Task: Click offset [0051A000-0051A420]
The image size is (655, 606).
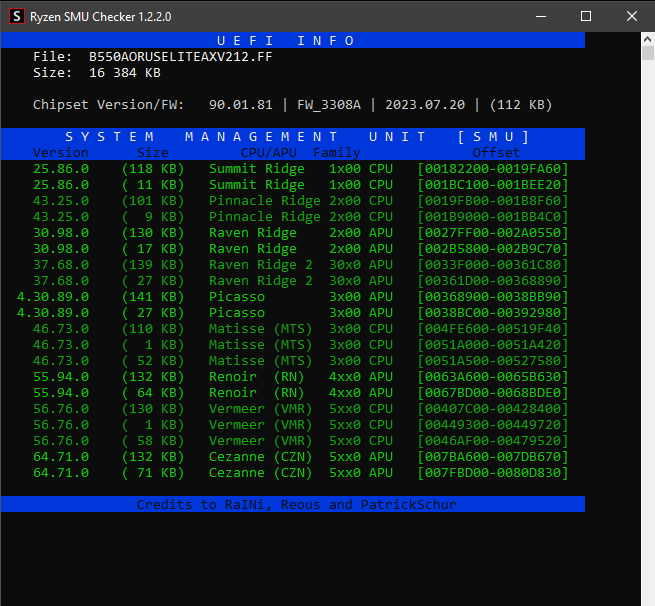Action: pos(493,345)
